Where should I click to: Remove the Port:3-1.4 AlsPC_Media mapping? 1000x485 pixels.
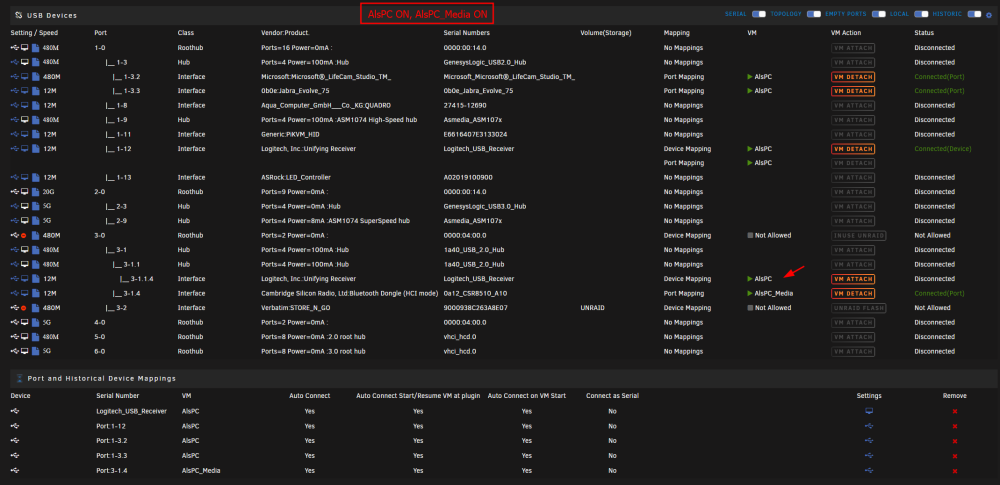[955, 471]
